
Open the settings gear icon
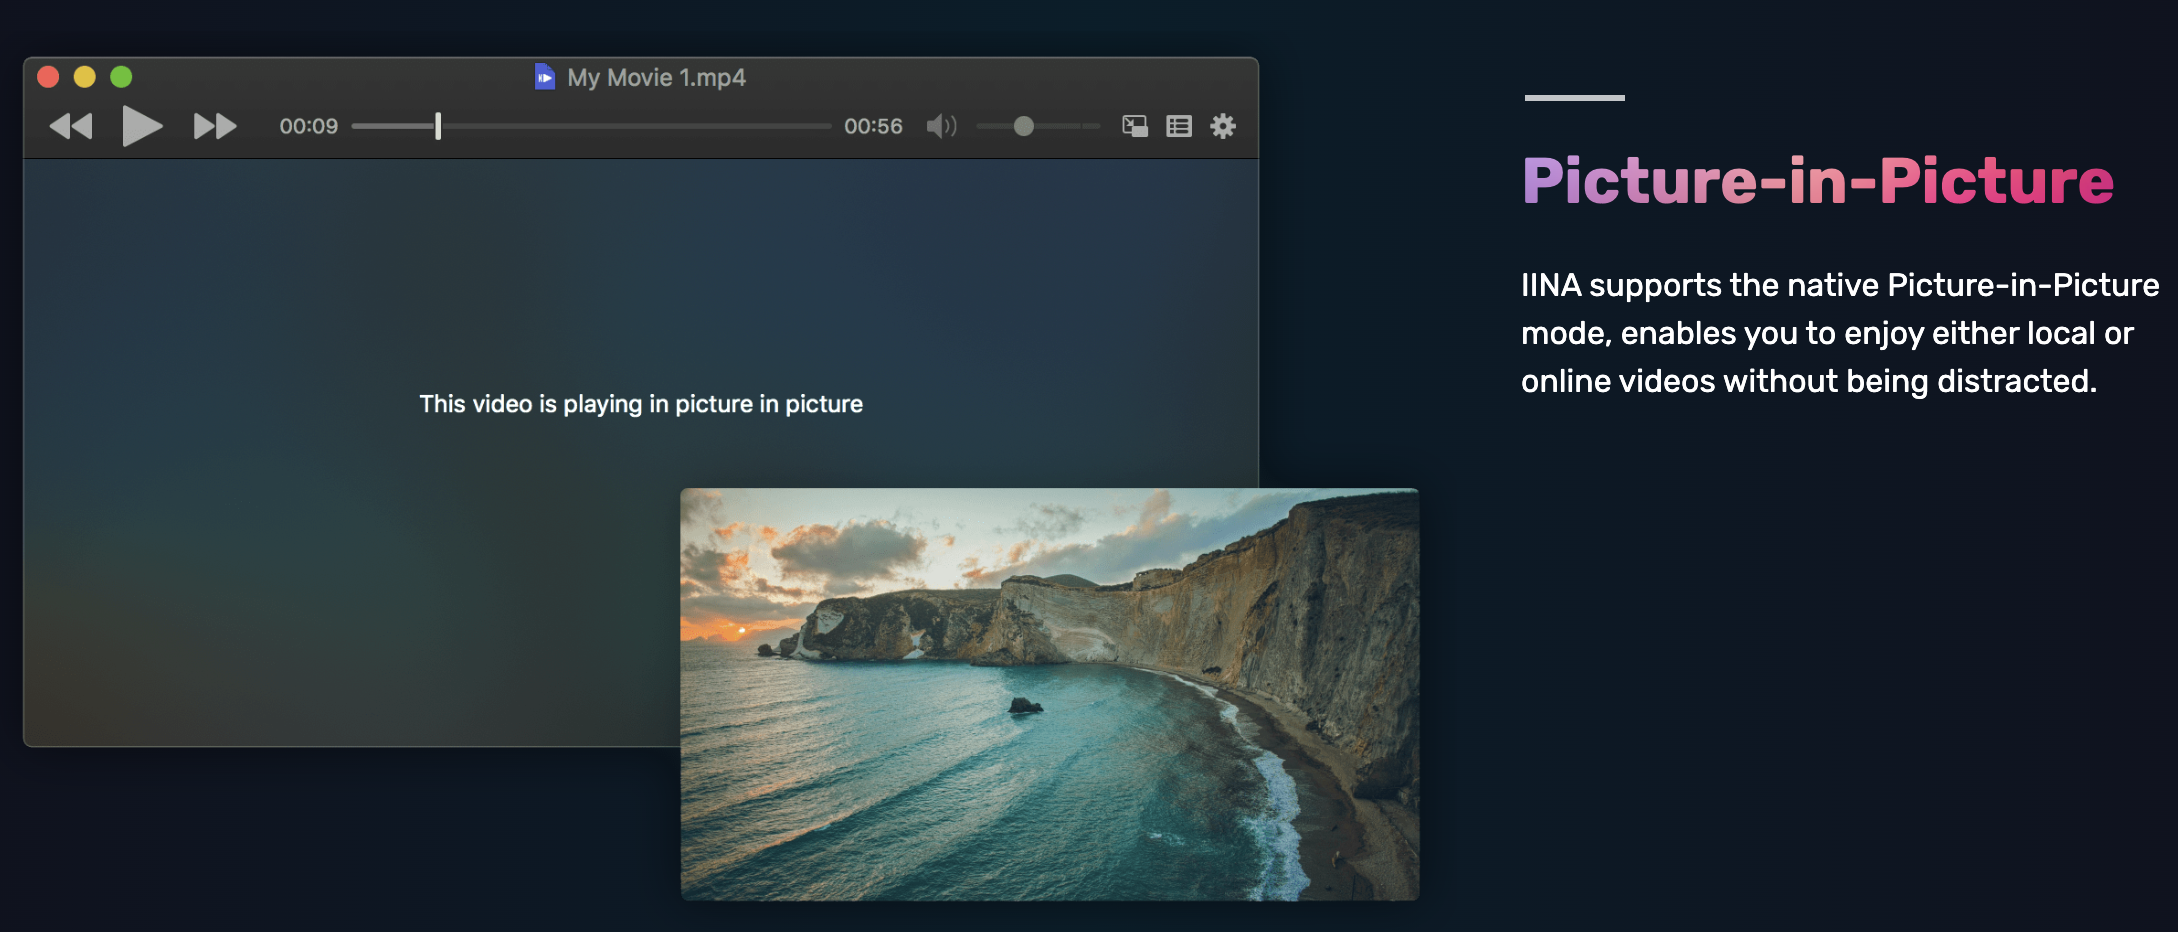click(x=1223, y=126)
